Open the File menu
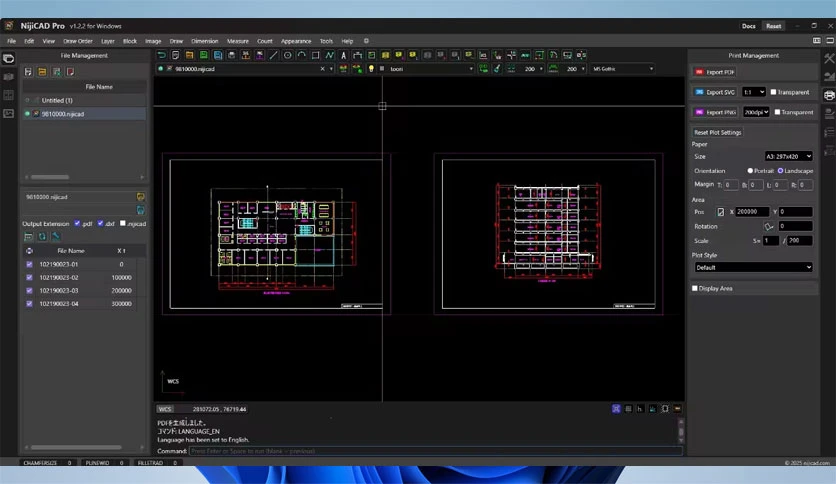Viewport: 836px width, 484px height. tap(11, 41)
